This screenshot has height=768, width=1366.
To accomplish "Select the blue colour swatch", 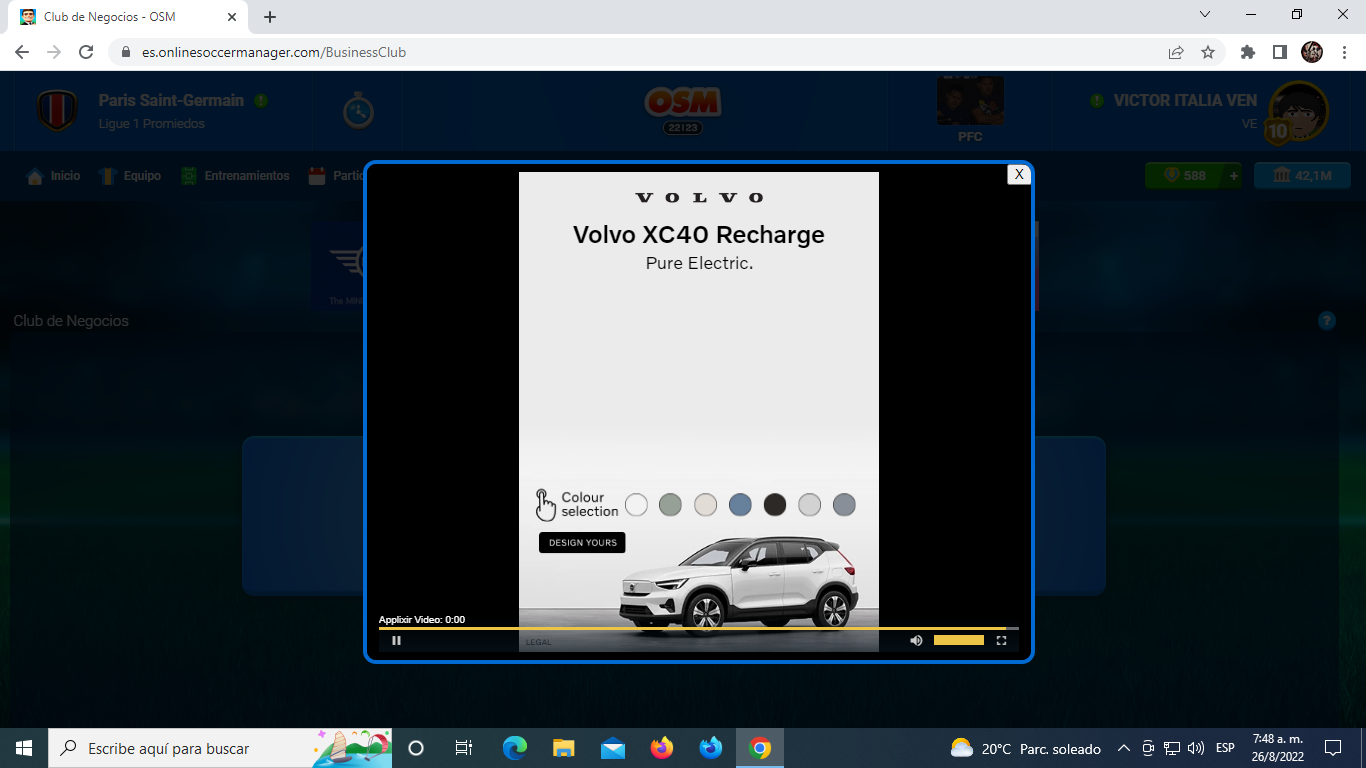I will pos(740,505).
